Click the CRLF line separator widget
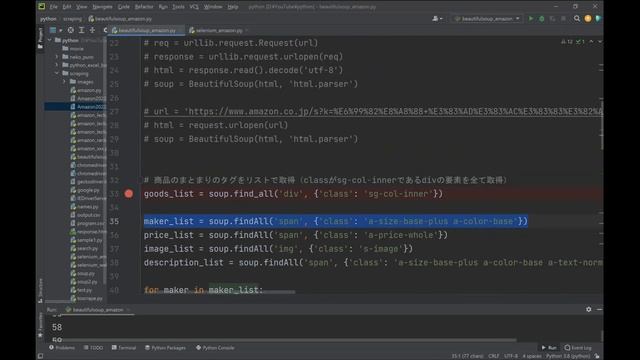Screen dimensions: 640x360 tap(493, 356)
